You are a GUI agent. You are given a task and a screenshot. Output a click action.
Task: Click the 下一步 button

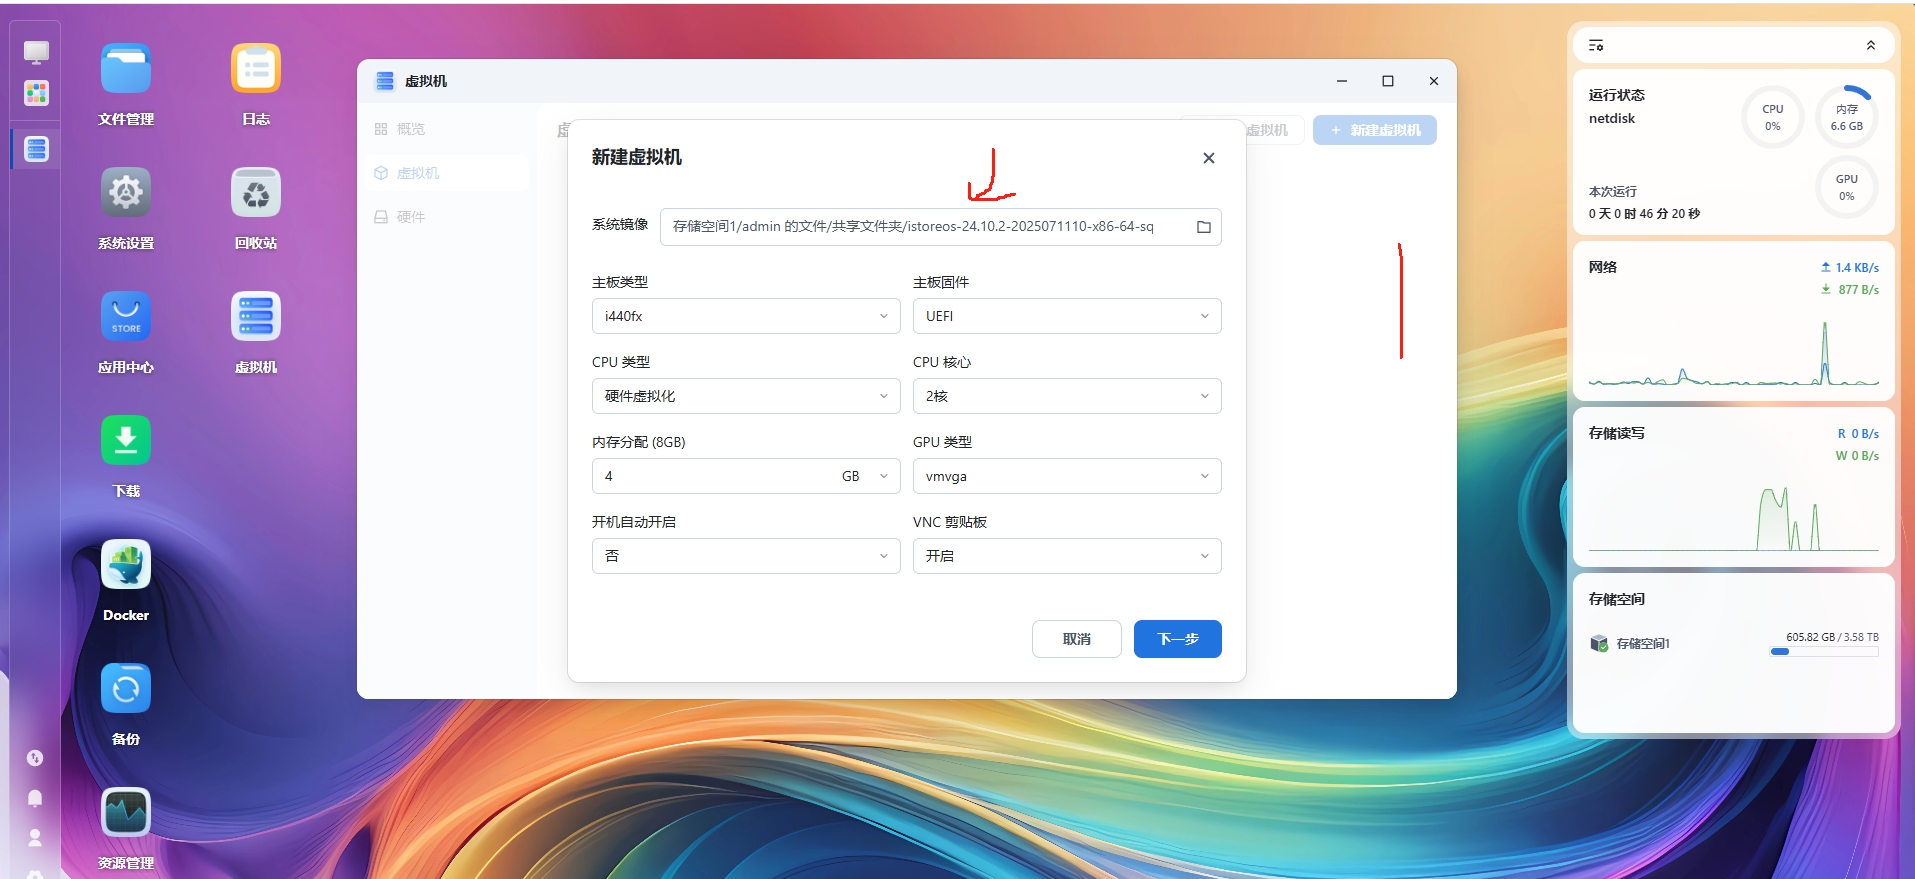[1177, 639]
